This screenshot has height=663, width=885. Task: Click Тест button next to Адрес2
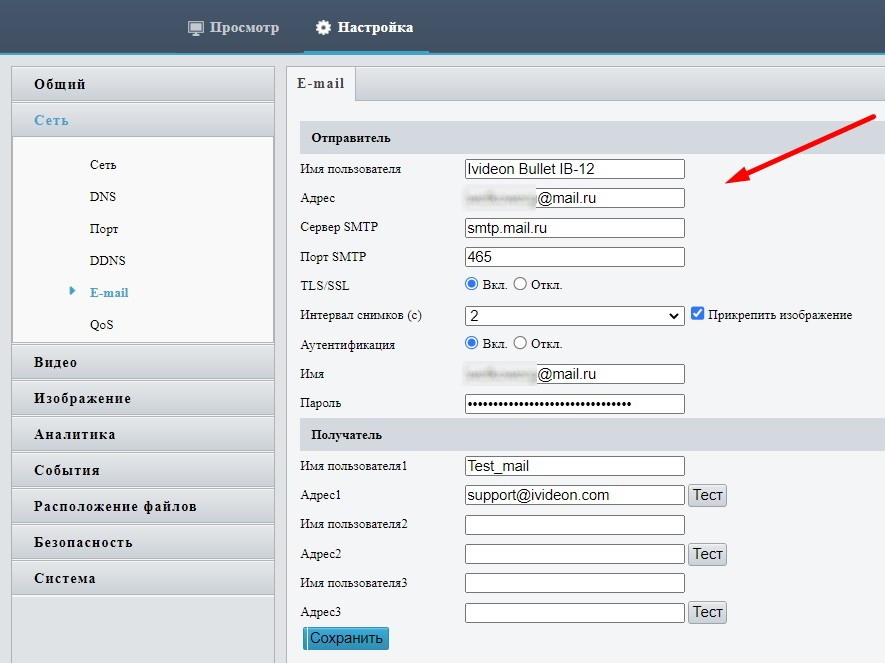[707, 554]
